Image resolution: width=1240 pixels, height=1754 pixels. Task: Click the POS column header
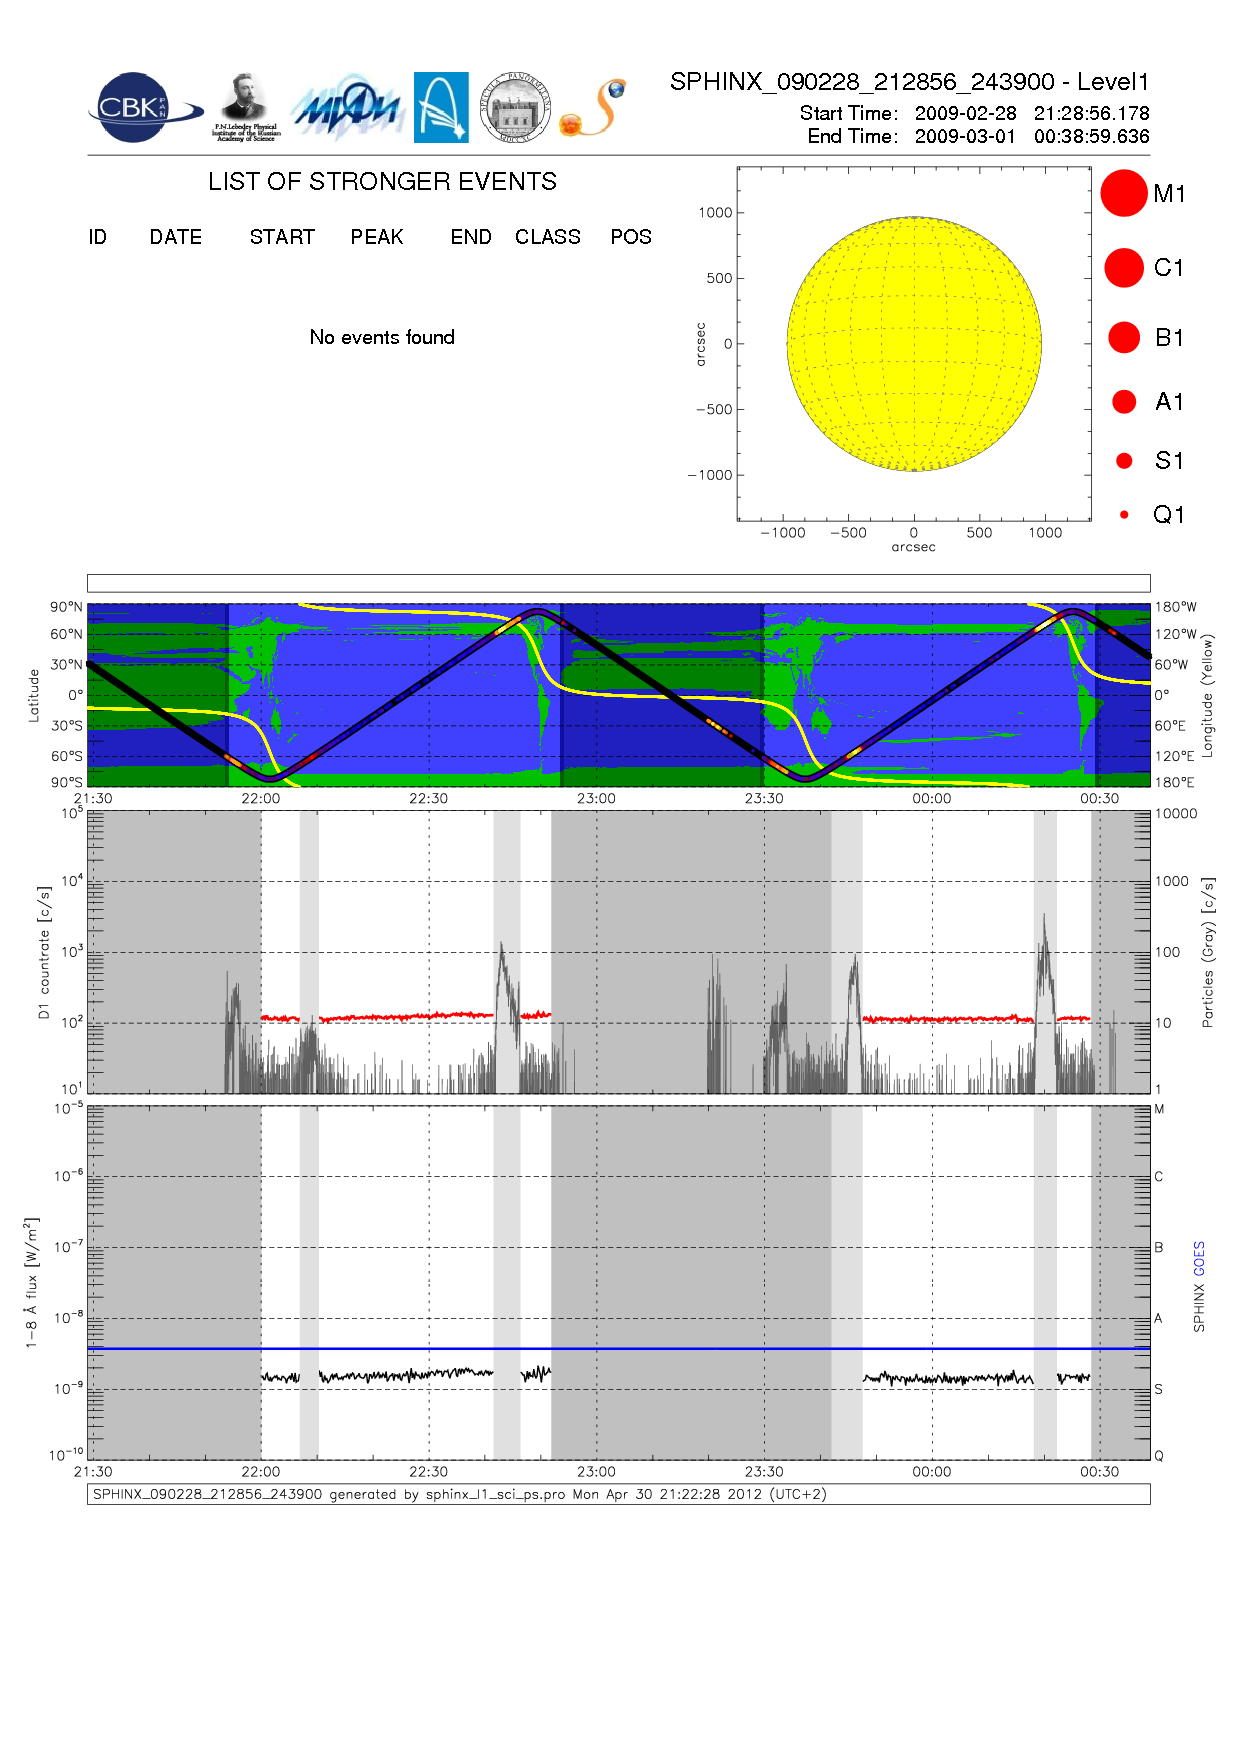point(631,237)
